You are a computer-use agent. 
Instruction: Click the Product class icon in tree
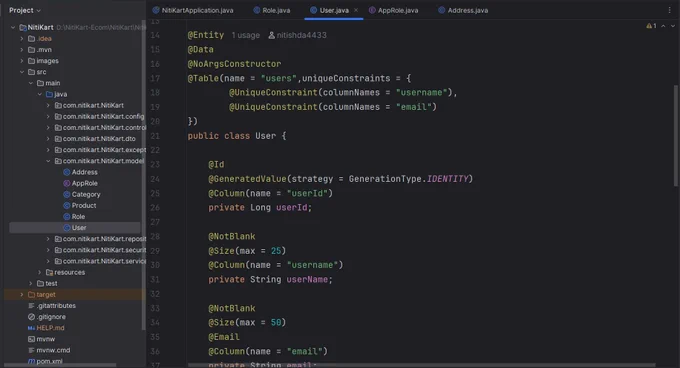(67, 205)
